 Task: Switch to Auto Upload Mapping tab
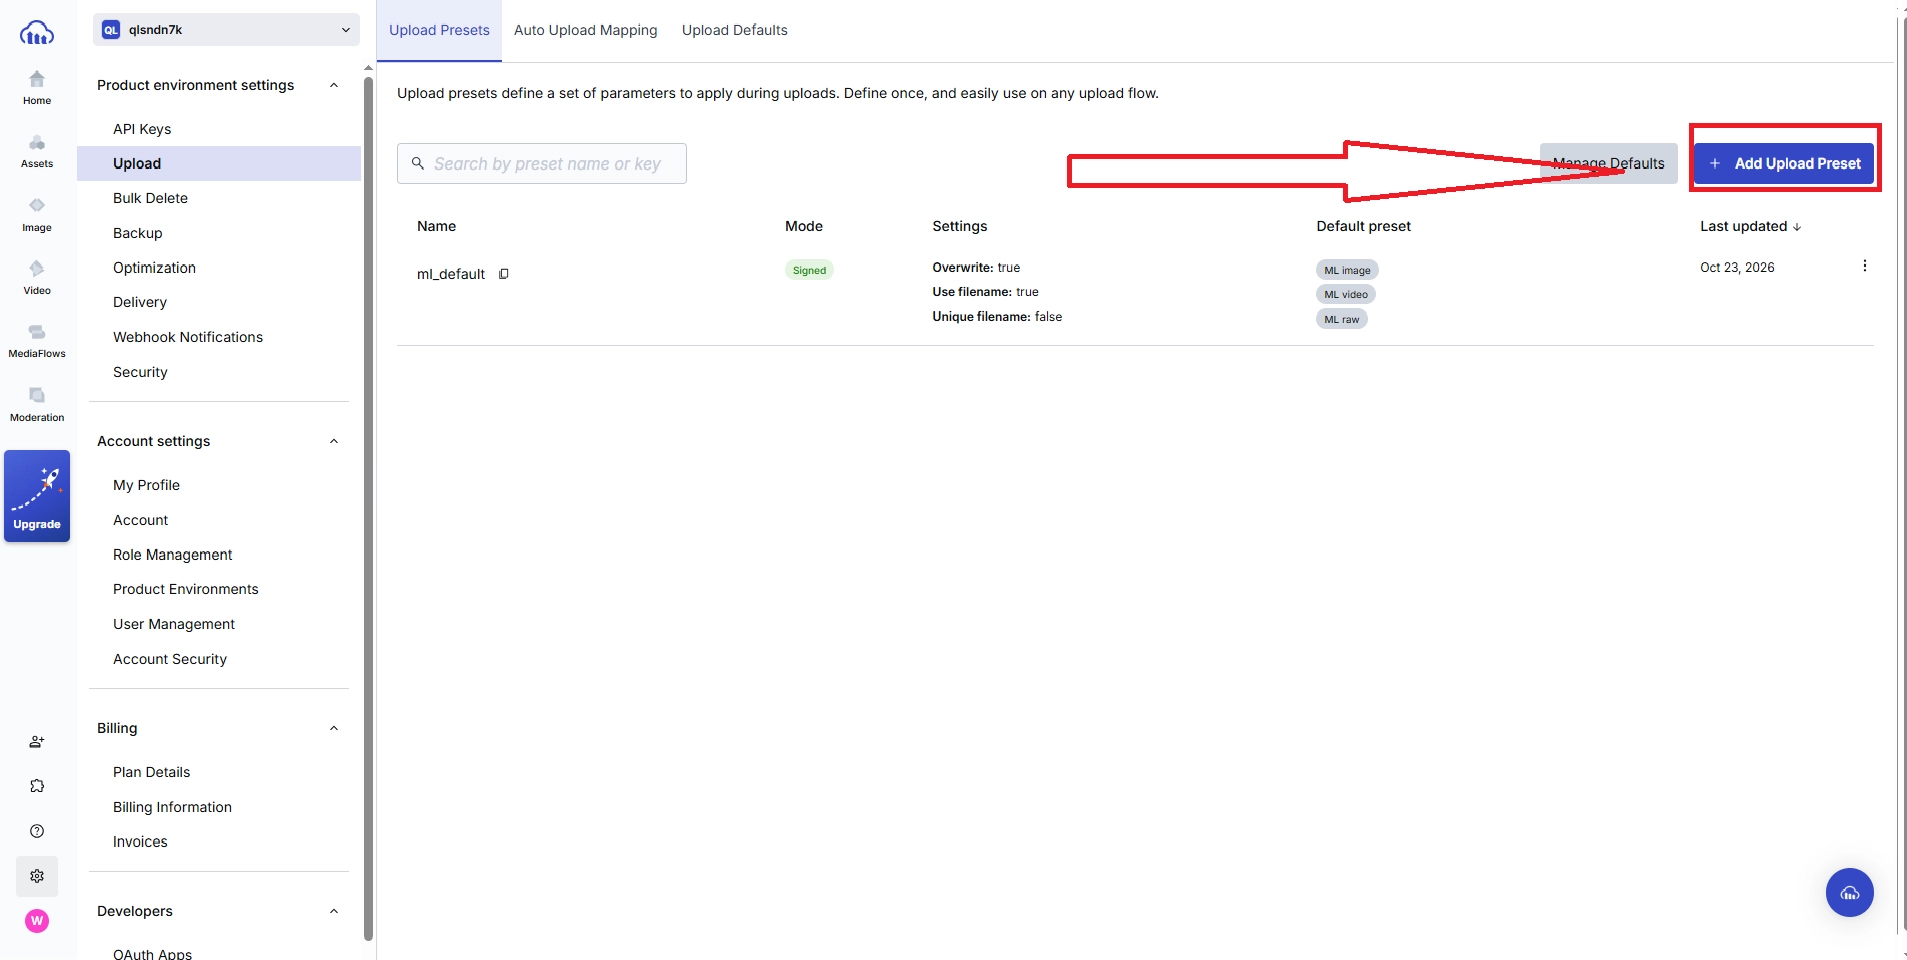click(x=586, y=30)
